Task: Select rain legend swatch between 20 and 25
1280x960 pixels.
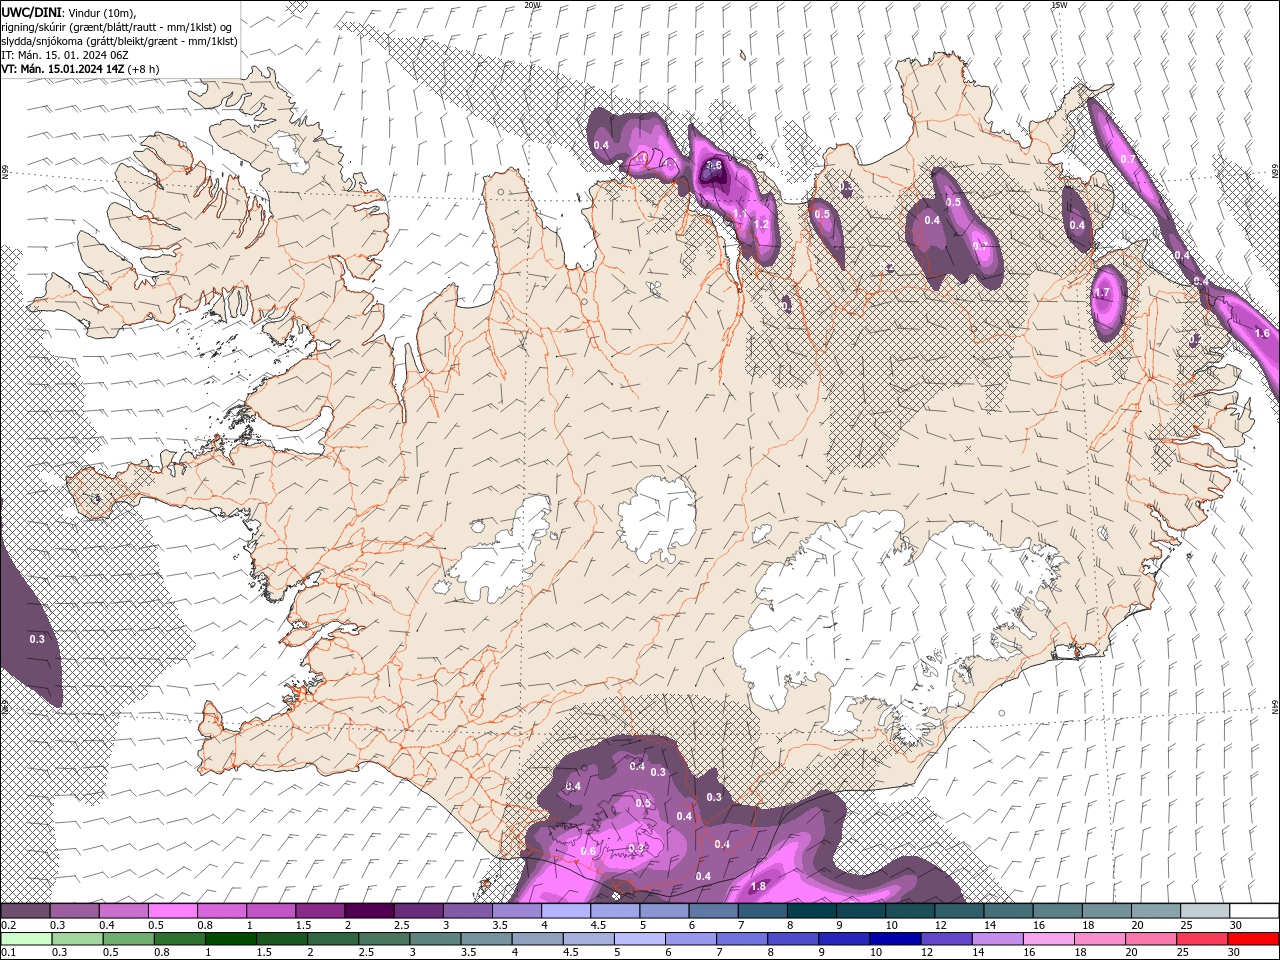Action: click(1151, 939)
